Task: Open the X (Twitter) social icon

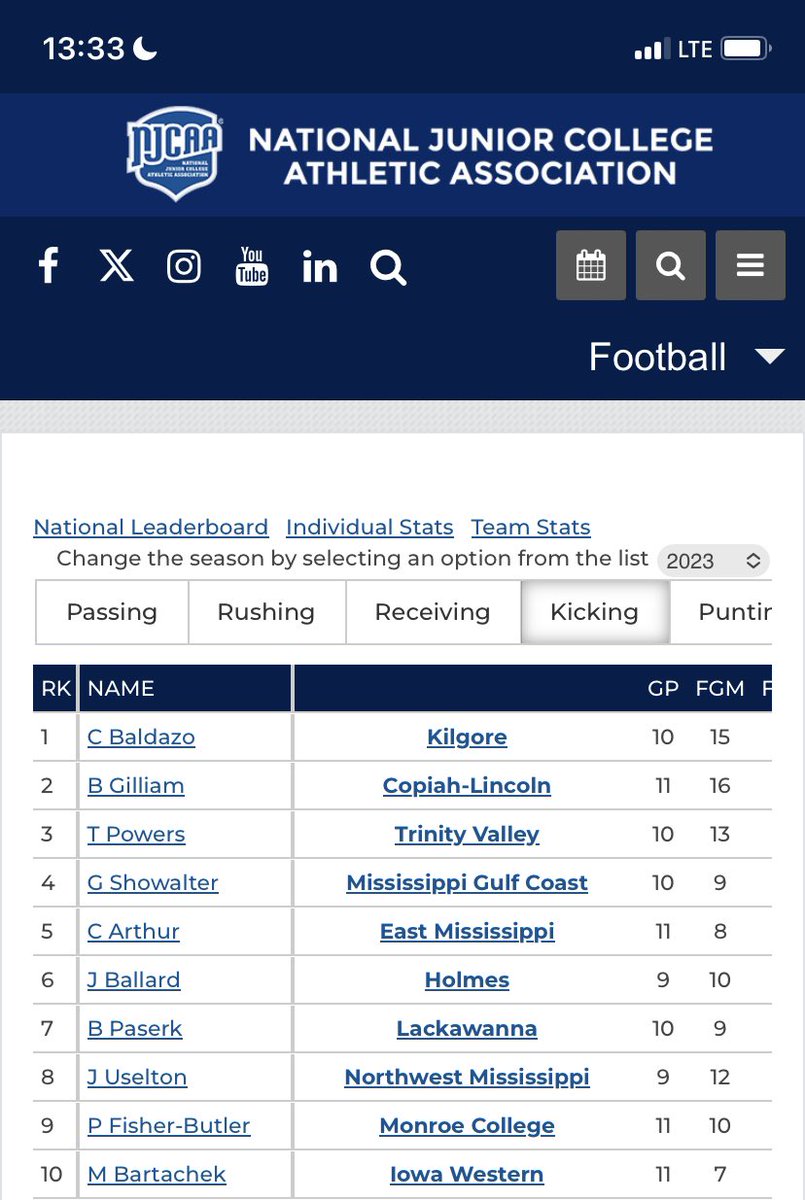Action: [x=116, y=266]
